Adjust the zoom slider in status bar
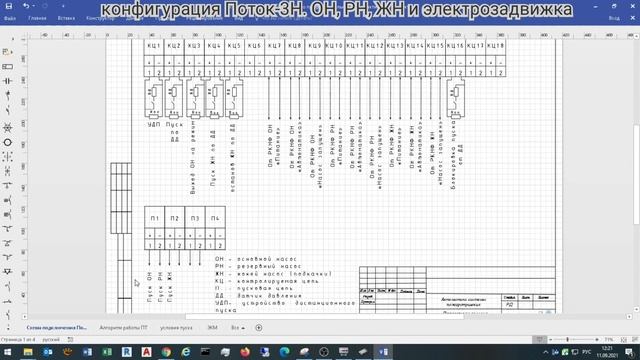Viewport: 640px width, 360px height. pyautogui.click(x=567, y=340)
